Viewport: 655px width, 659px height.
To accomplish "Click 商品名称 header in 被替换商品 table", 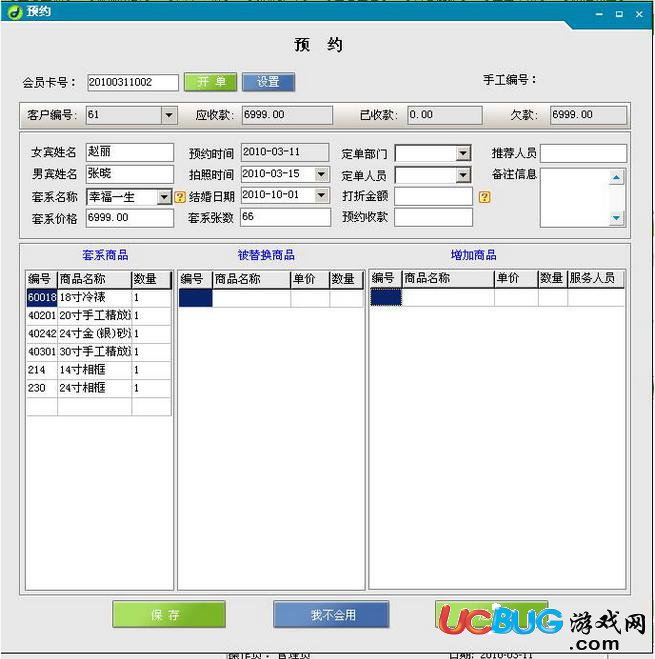I will [x=251, y=279].
